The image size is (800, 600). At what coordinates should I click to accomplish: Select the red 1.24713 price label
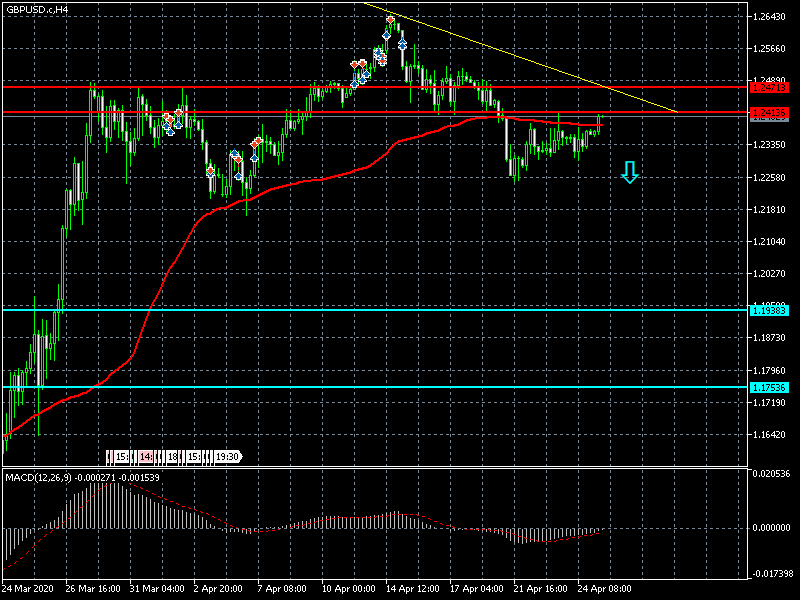pyautogui.click(x=769, y=88)
